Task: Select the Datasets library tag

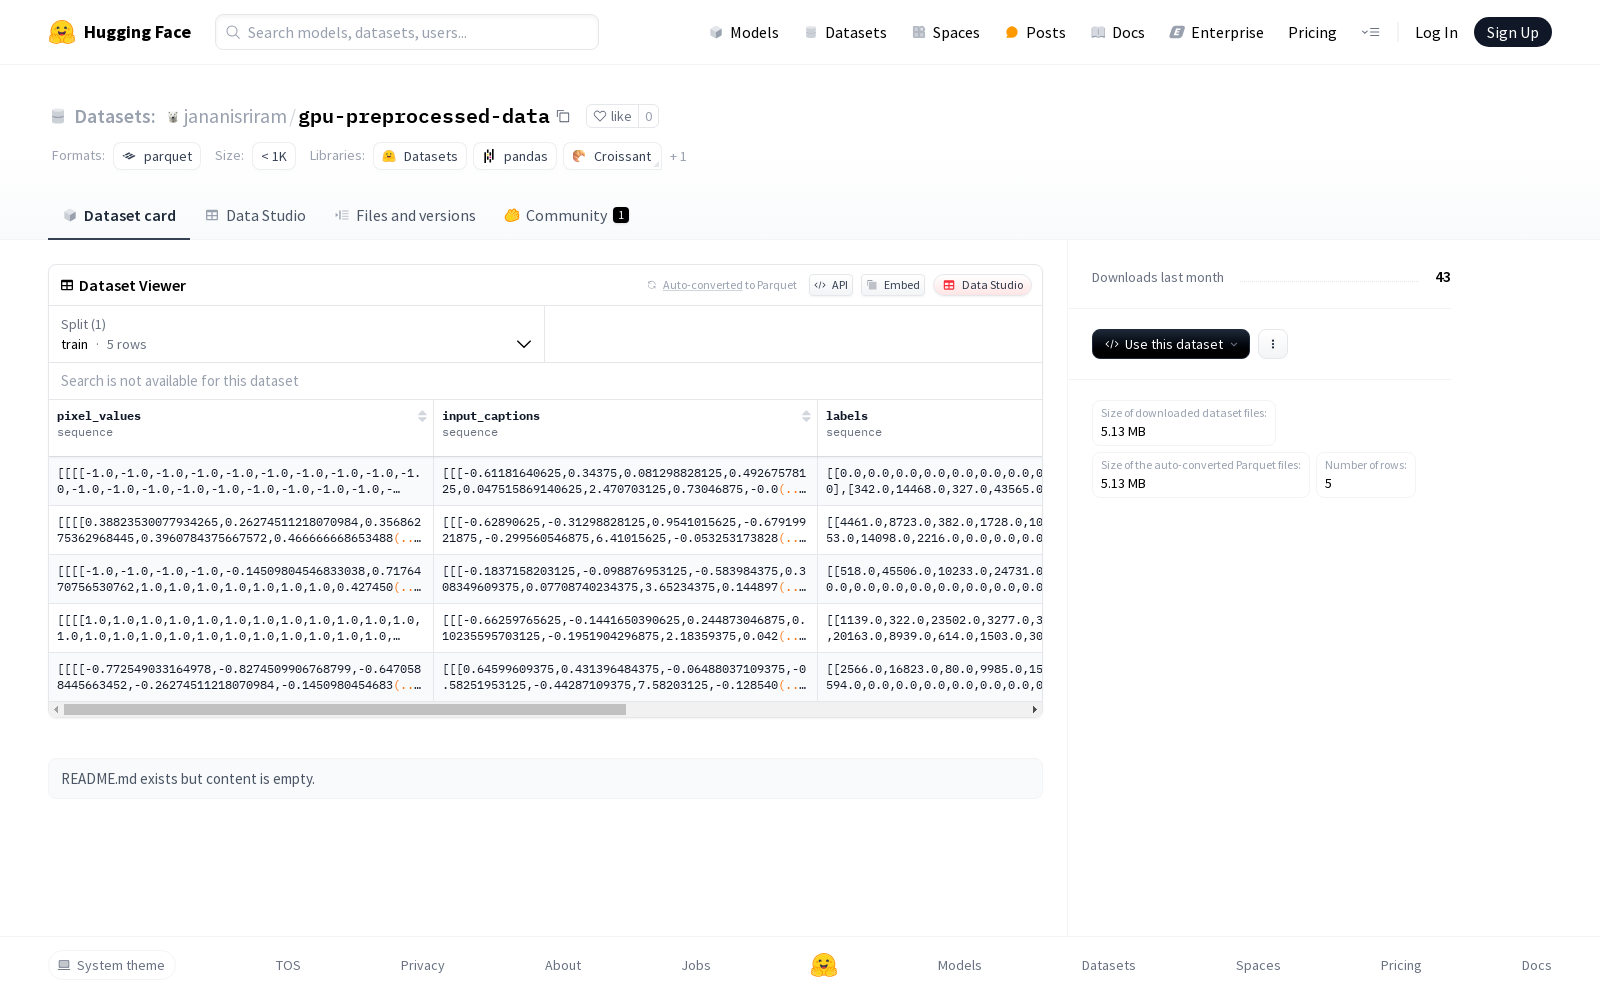Action: point(420,156)
